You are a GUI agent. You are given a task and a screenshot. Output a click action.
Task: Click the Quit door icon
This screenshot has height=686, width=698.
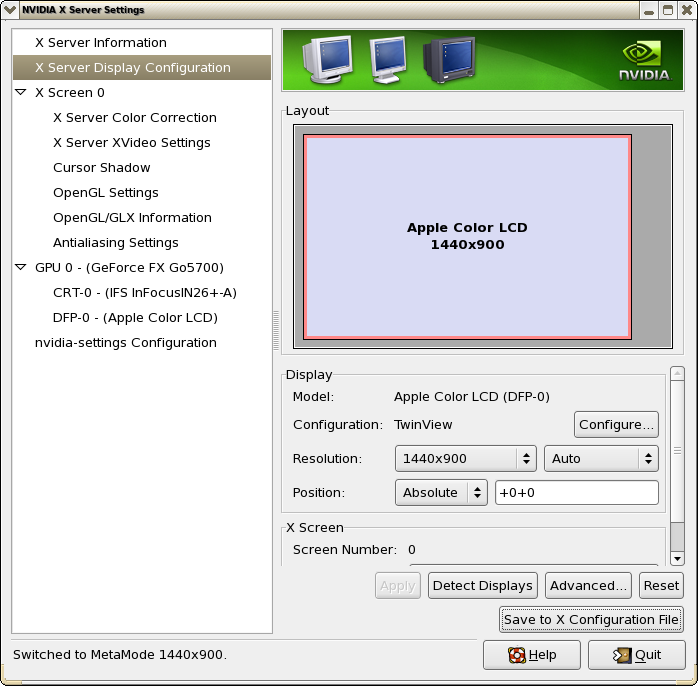pos(620,656)
